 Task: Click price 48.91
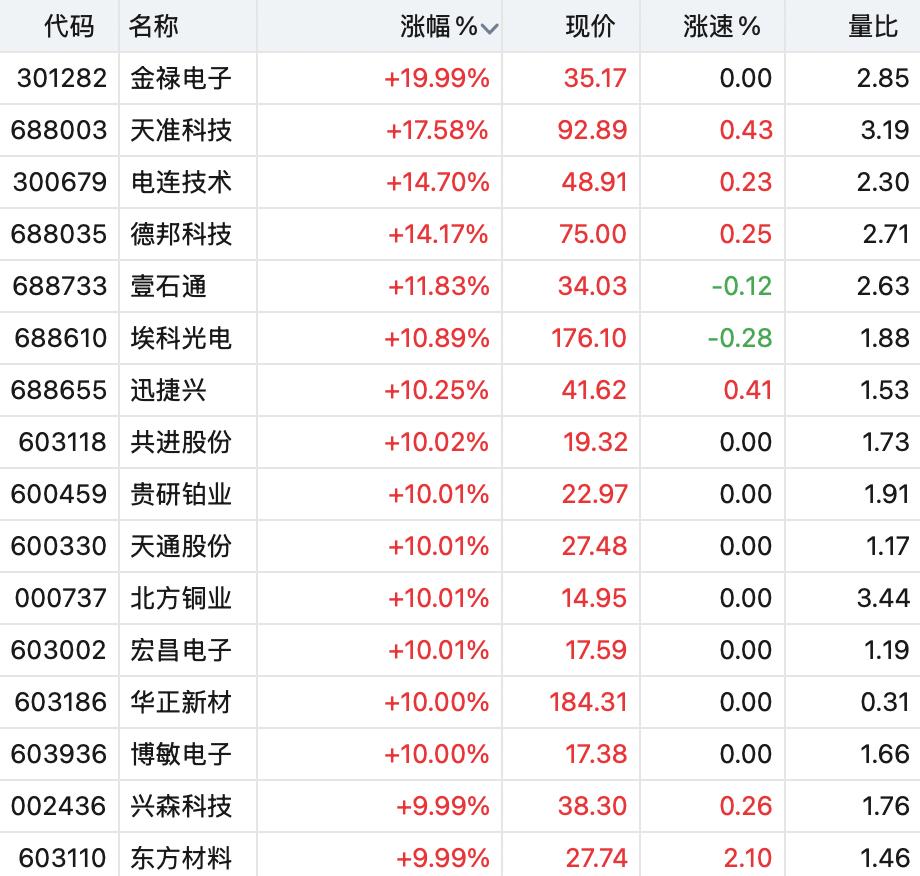pyautogui.click(x=594, y=182)
